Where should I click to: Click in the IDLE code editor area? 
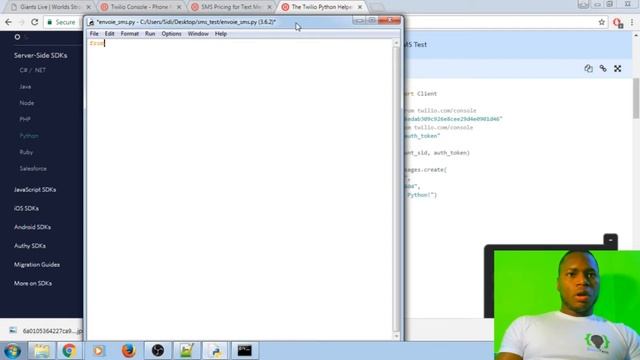point(240,189)
